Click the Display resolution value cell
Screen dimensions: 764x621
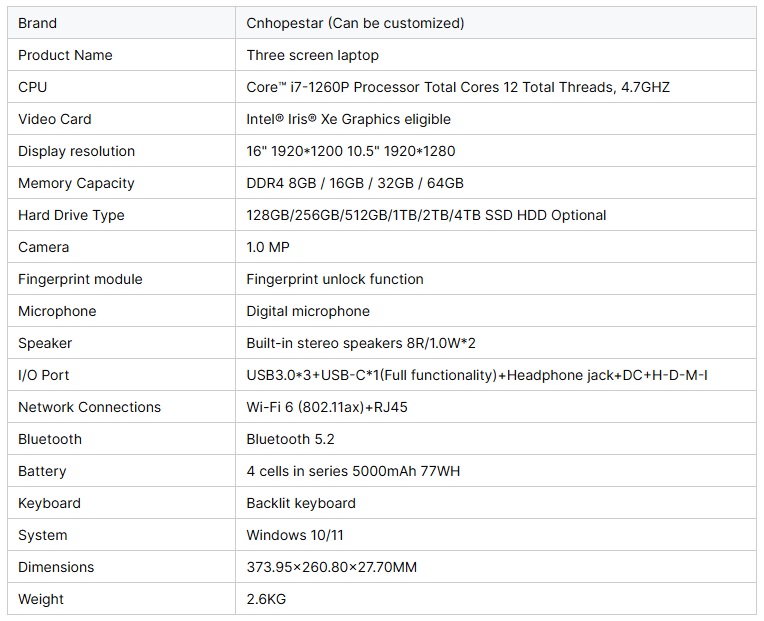click(350, 151)
